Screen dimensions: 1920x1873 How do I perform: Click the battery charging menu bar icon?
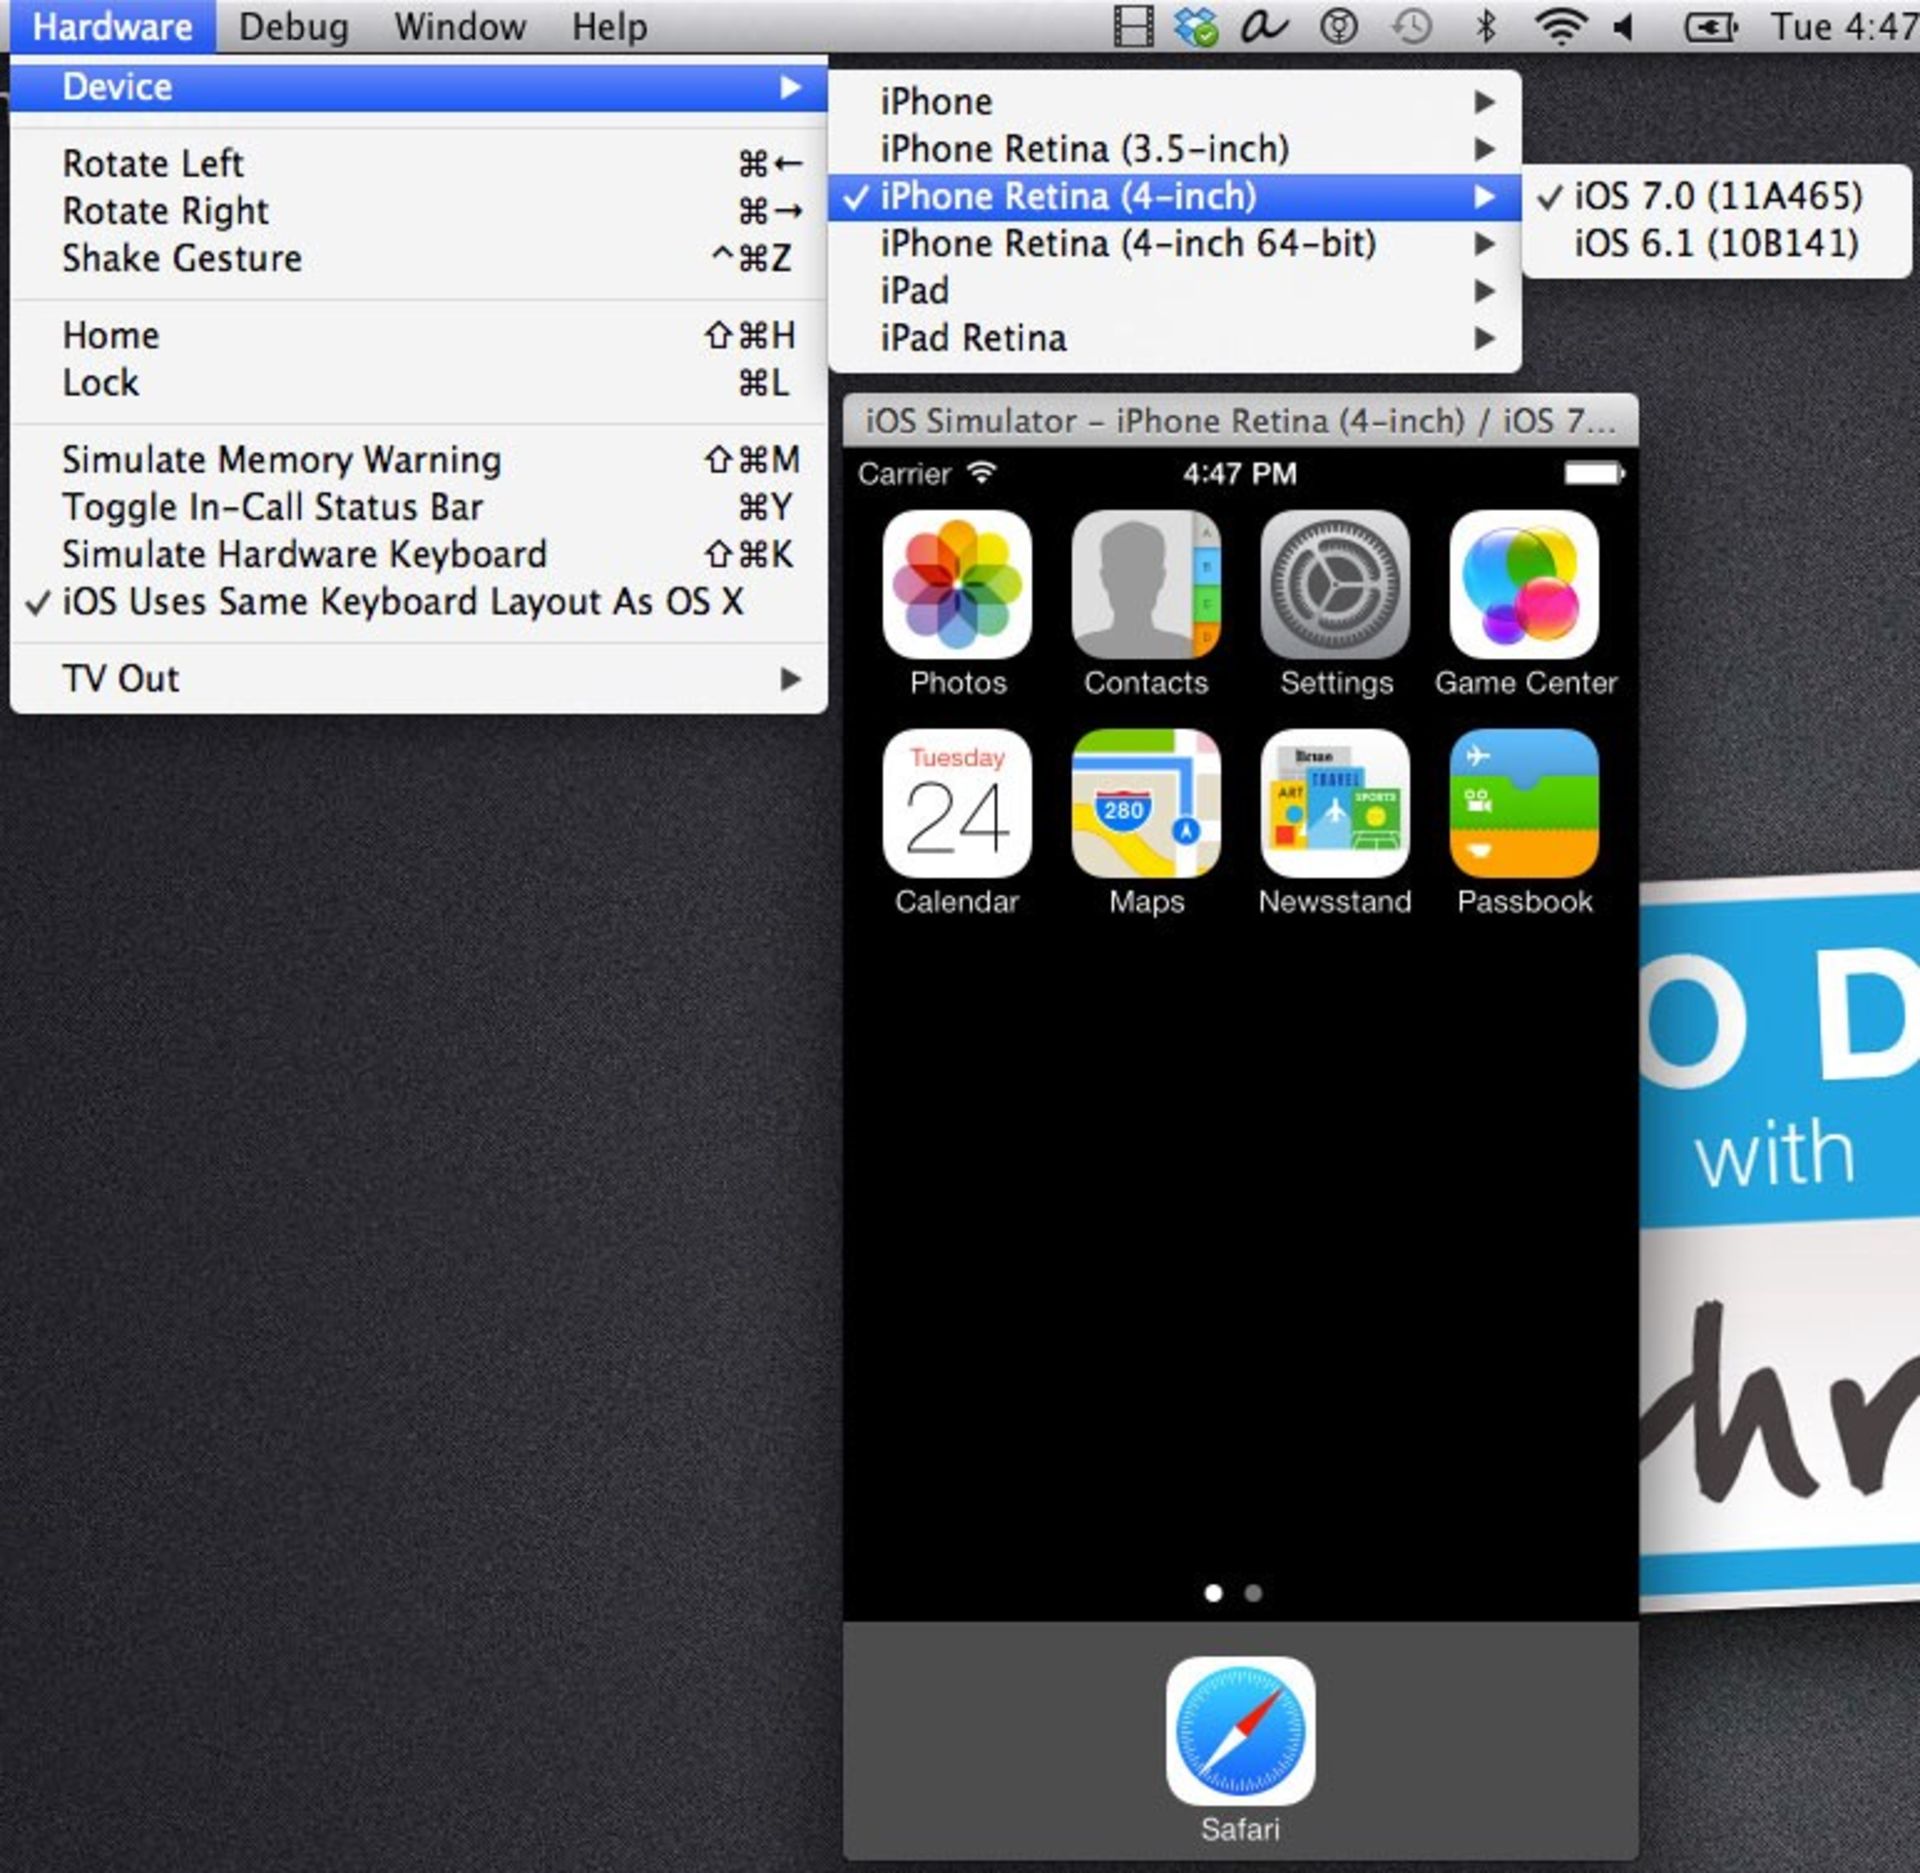coord(1711,27)
